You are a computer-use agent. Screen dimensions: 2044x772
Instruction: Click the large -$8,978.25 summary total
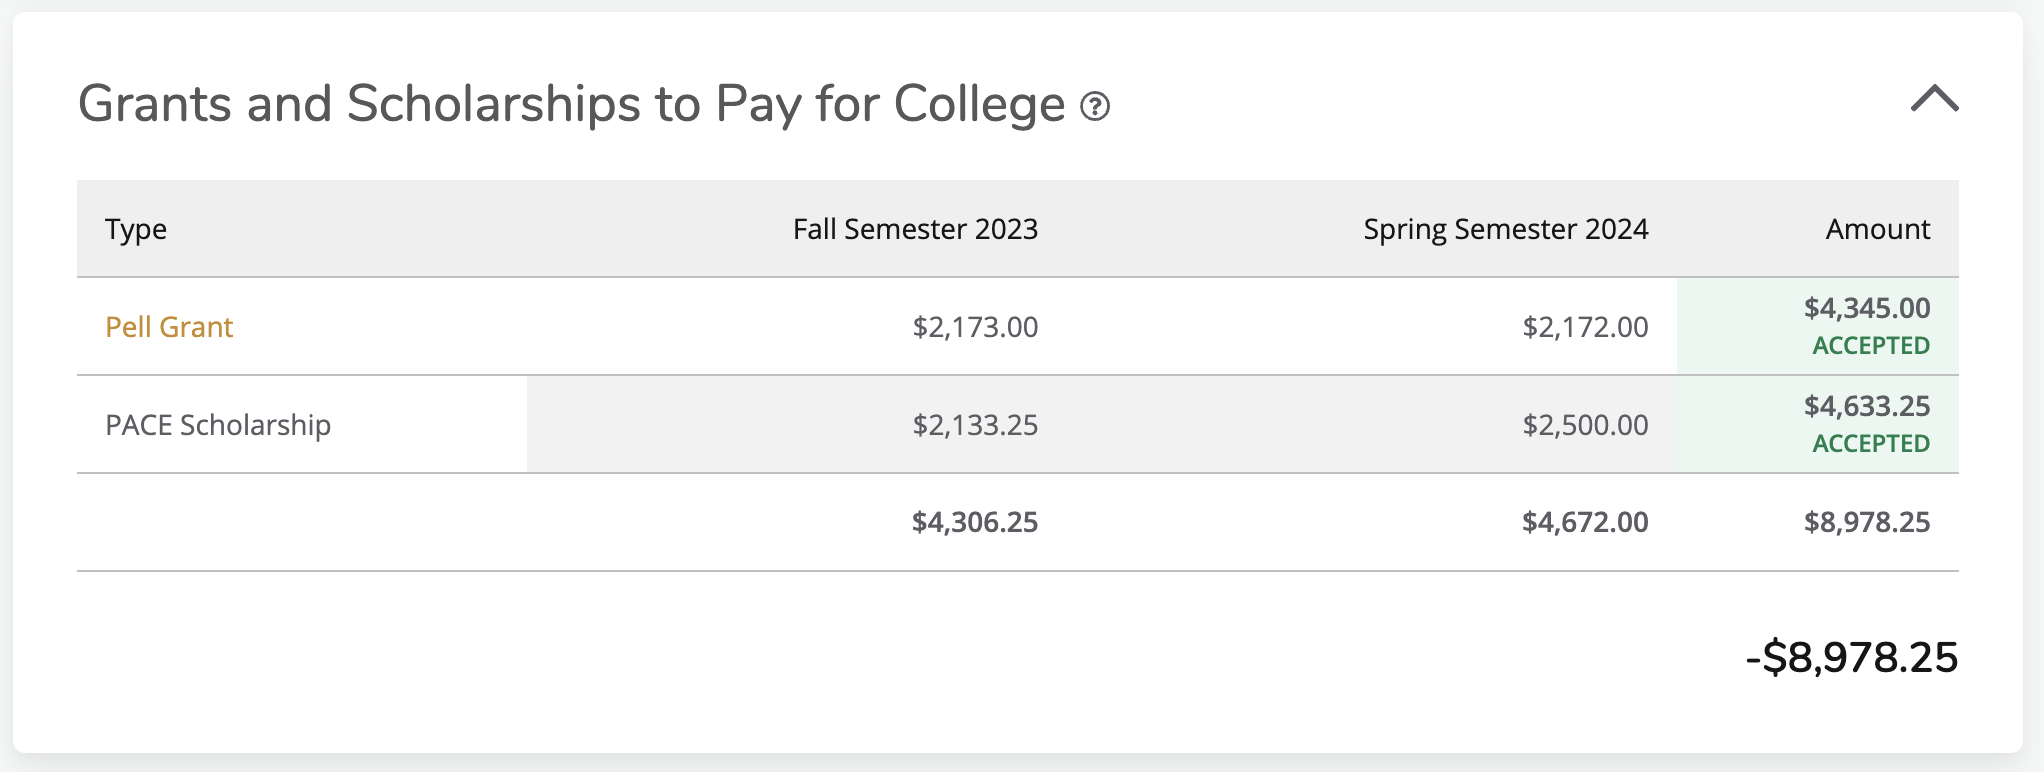1851,657
